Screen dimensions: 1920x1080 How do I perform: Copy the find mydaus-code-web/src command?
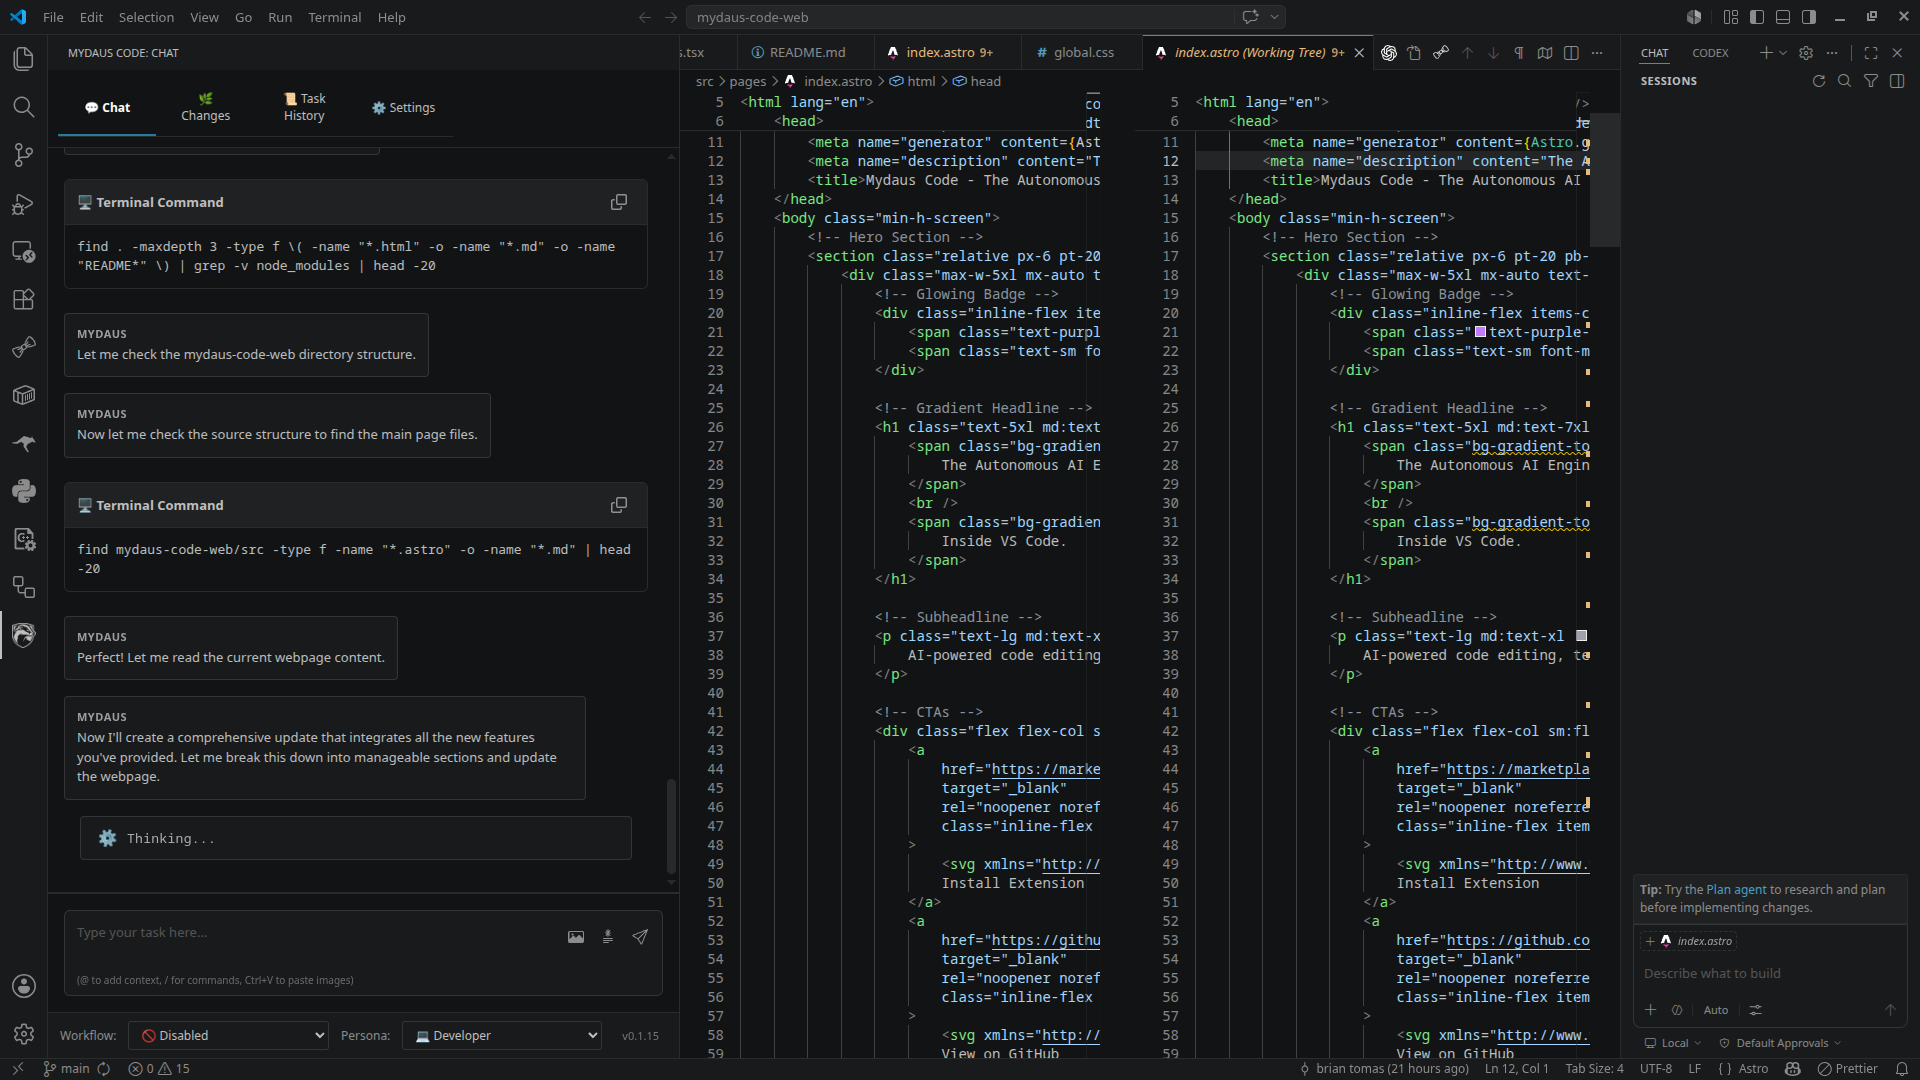coord(619,505)
